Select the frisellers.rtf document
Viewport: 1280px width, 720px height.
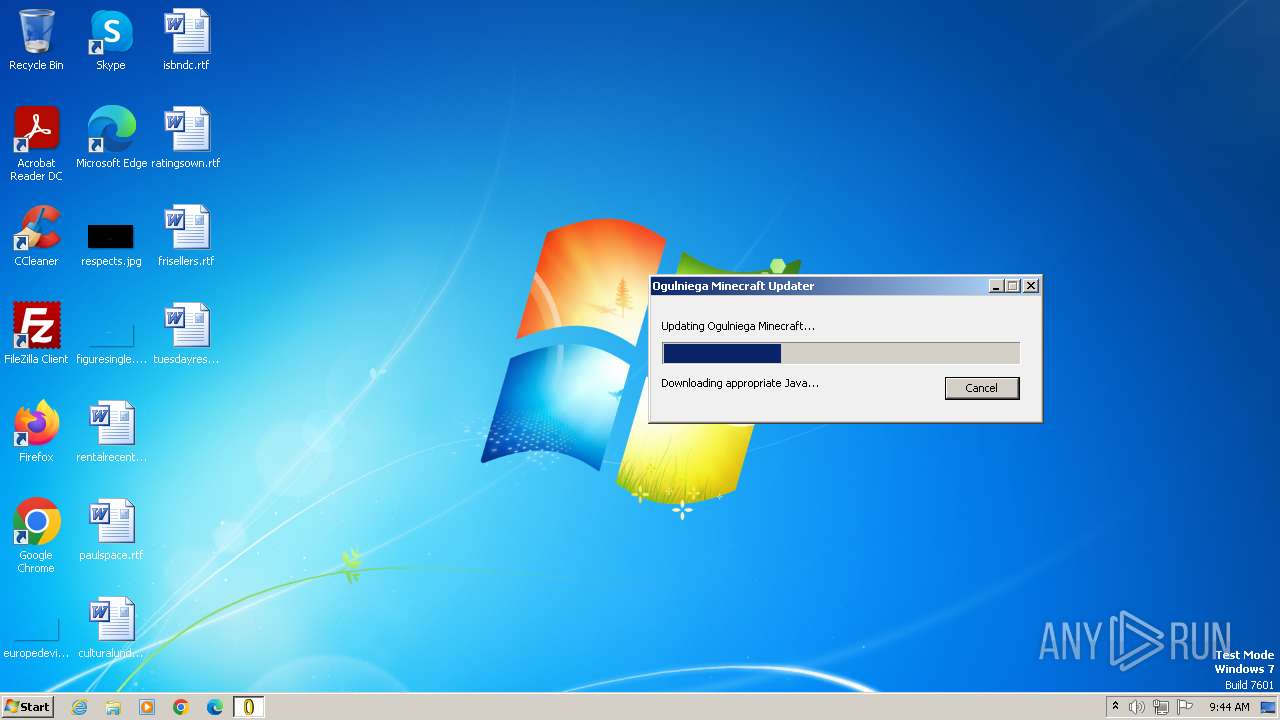tap(186, 236)
